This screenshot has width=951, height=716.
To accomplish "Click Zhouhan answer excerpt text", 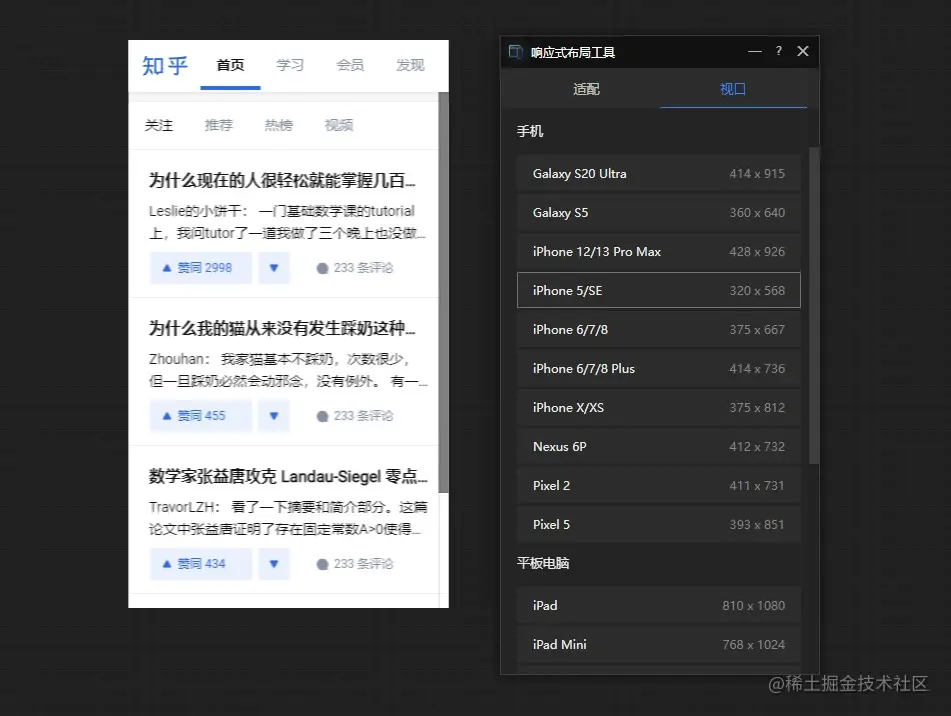I will pos(288,370).
